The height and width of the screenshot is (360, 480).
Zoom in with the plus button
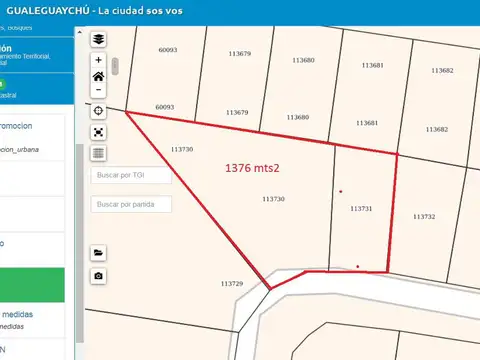98,60
